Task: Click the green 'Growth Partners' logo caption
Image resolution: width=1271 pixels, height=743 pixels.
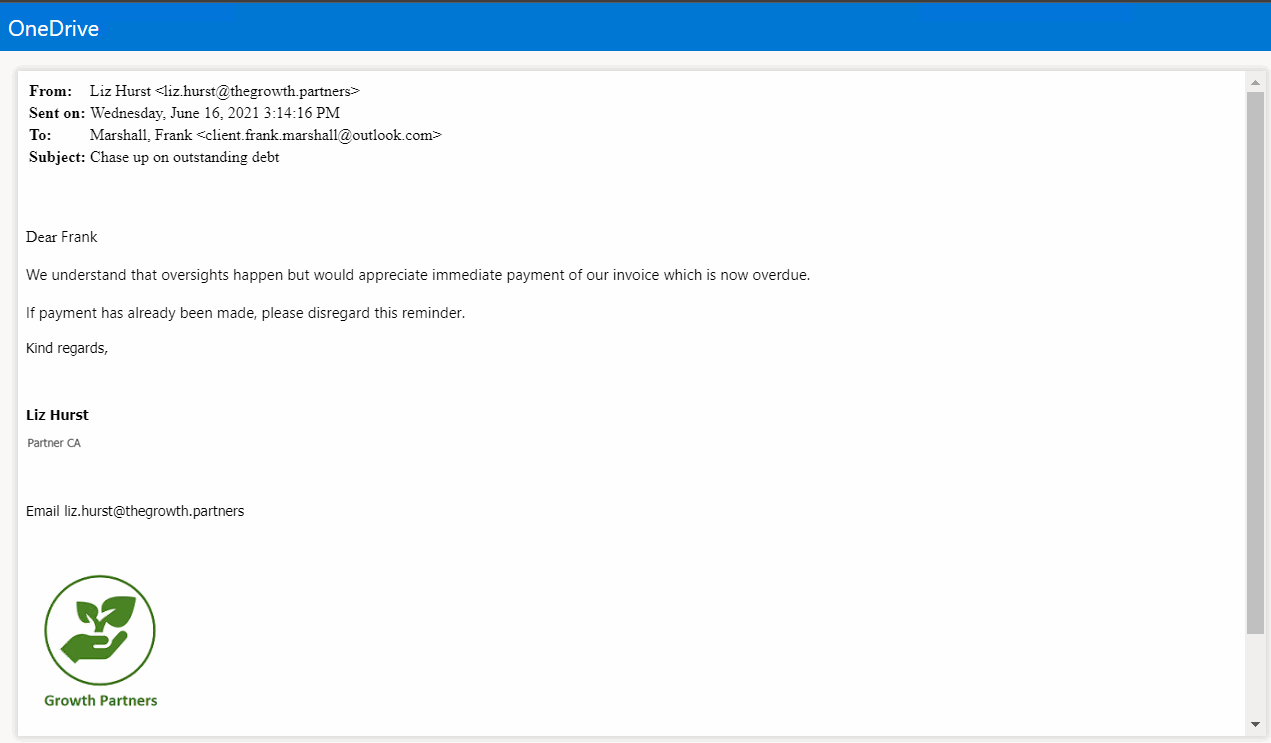Action: point(100,701)
